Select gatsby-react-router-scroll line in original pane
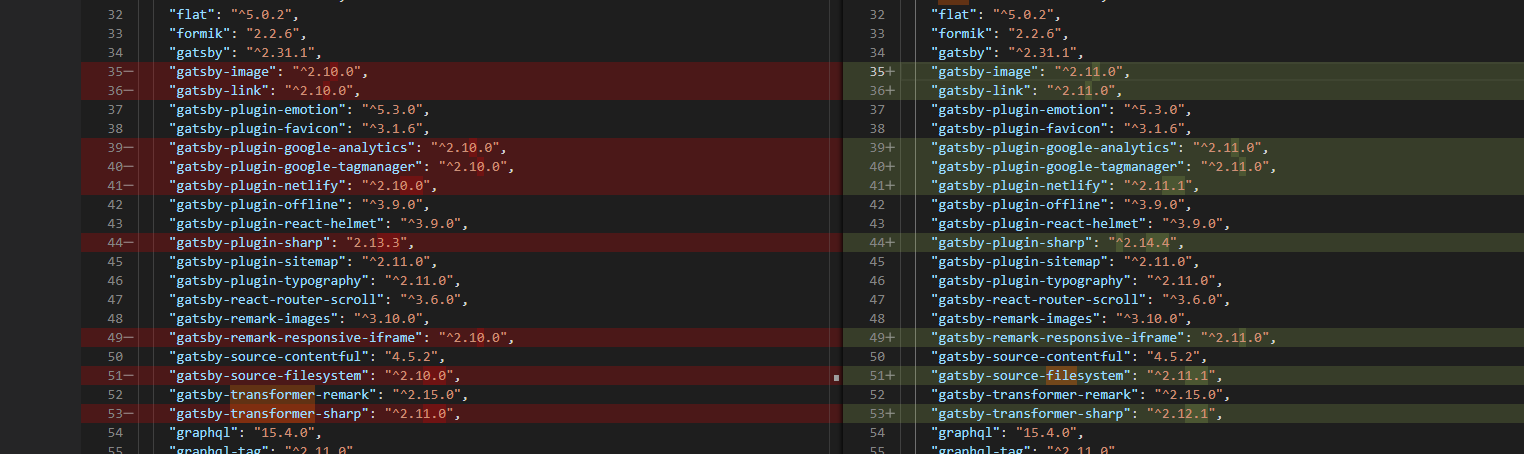Screen dimensions: 1524x454 (x=319, y=300)
